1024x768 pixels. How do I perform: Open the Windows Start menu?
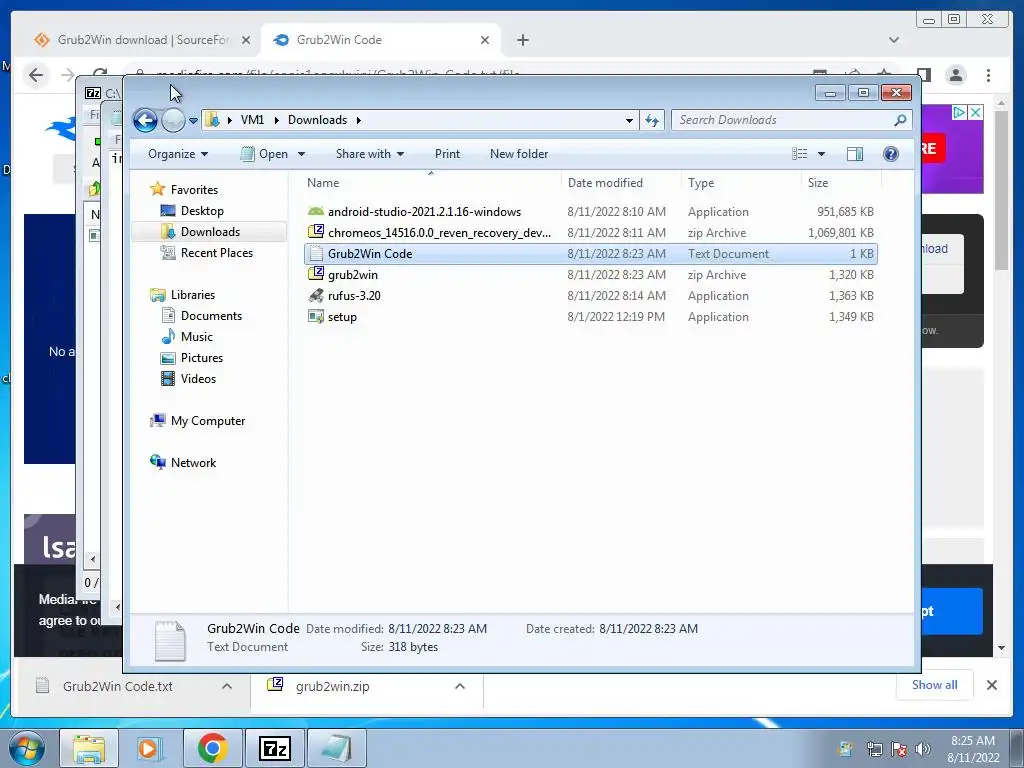coord(26,748)
